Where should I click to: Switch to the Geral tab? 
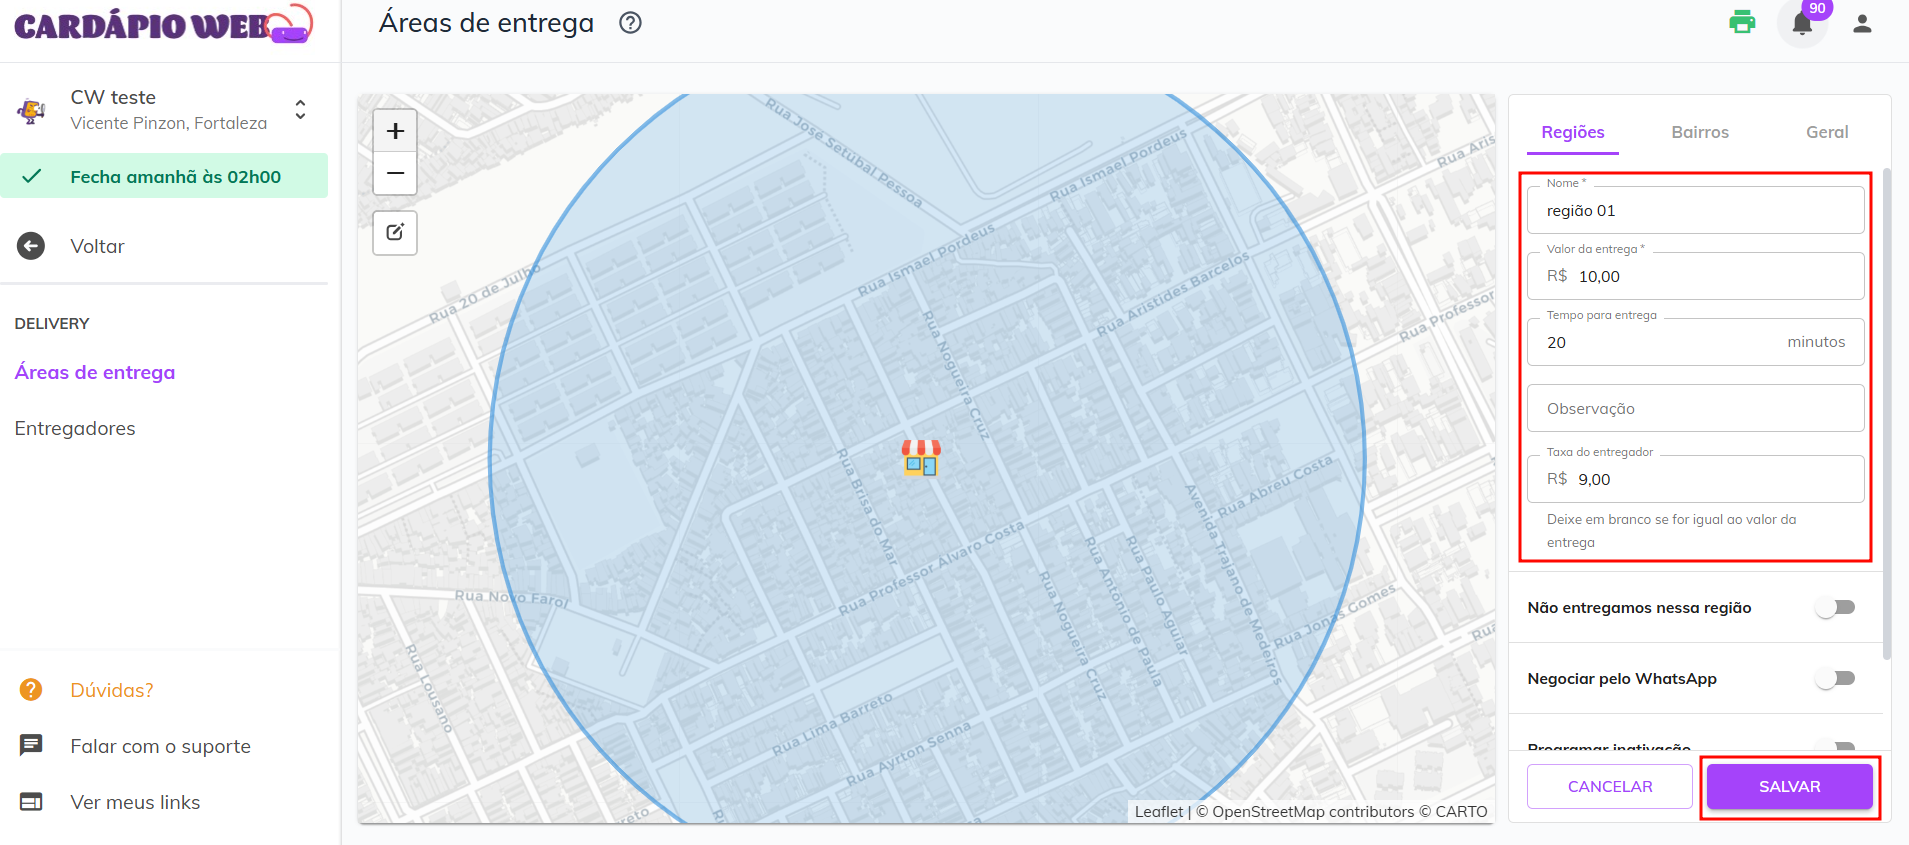click(1826, 132)
